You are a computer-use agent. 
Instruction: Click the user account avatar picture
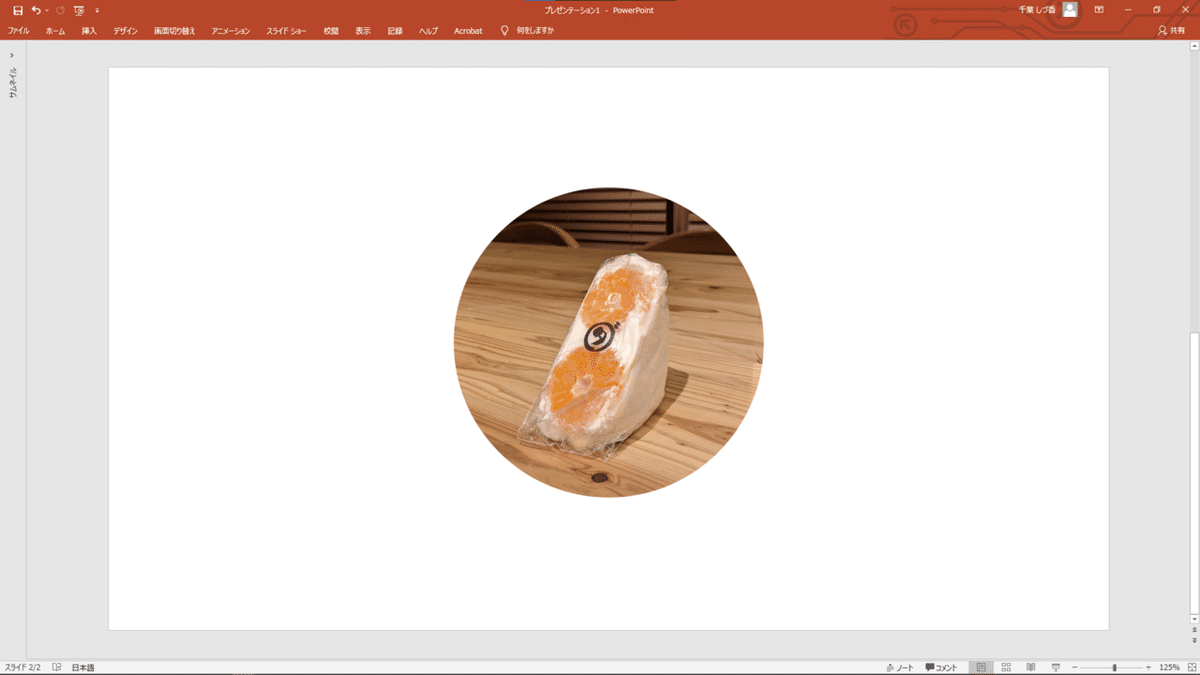(1070, 9)
